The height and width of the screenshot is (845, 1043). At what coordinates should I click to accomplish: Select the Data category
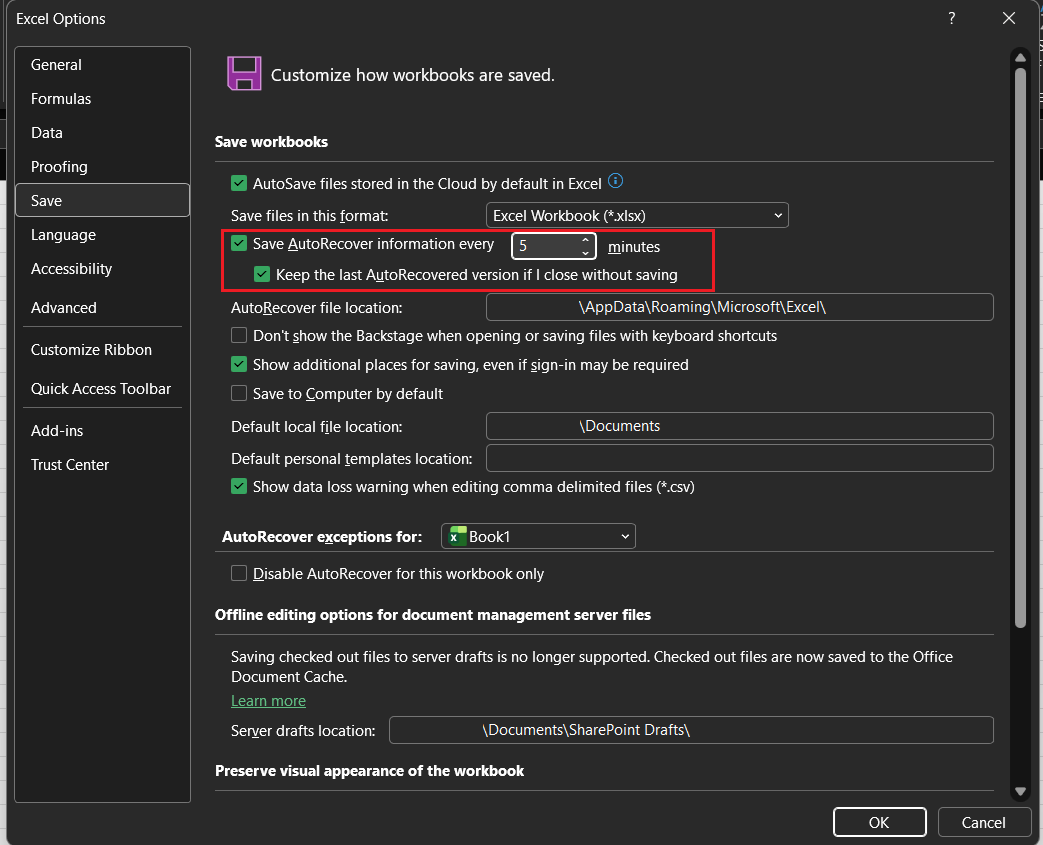pyautogui.click(x=102, y=132)
